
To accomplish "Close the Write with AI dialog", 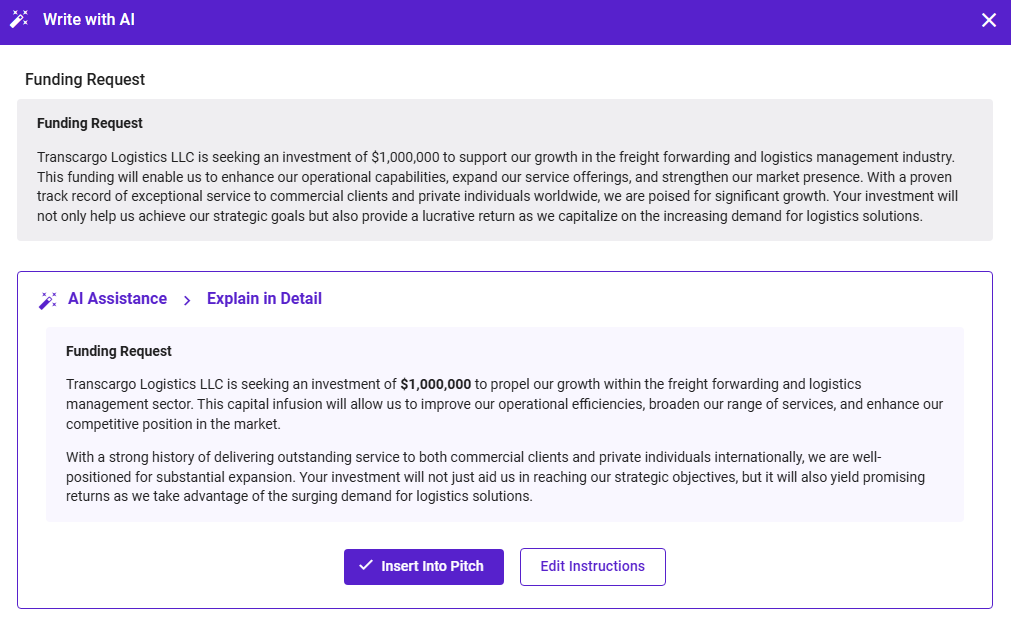I will tap(988, 20).
